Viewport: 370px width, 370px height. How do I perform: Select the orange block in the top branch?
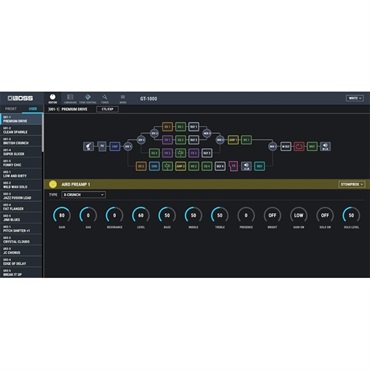(167, 127)
